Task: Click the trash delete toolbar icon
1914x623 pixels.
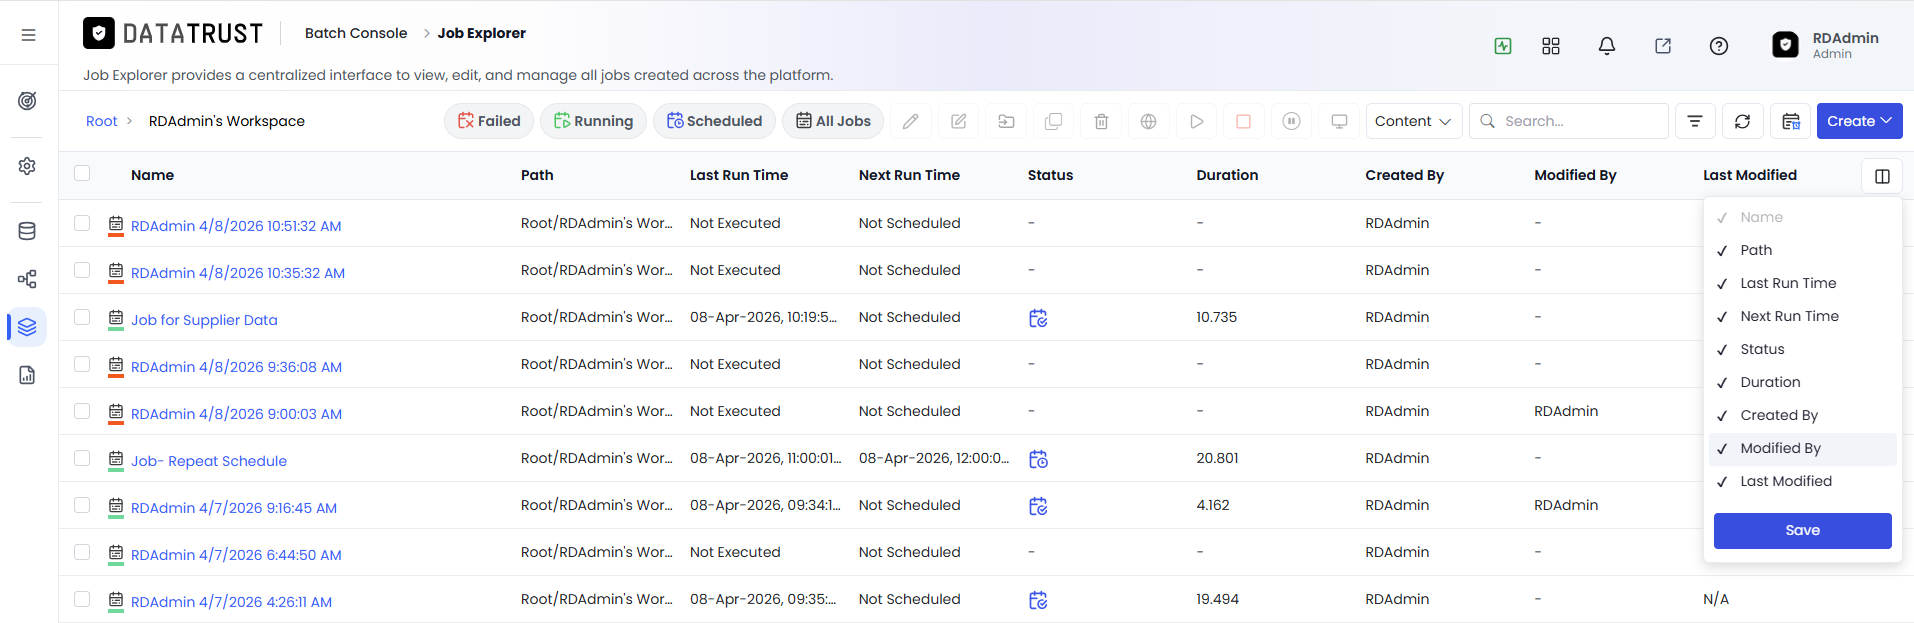Action: point(1102,121)
